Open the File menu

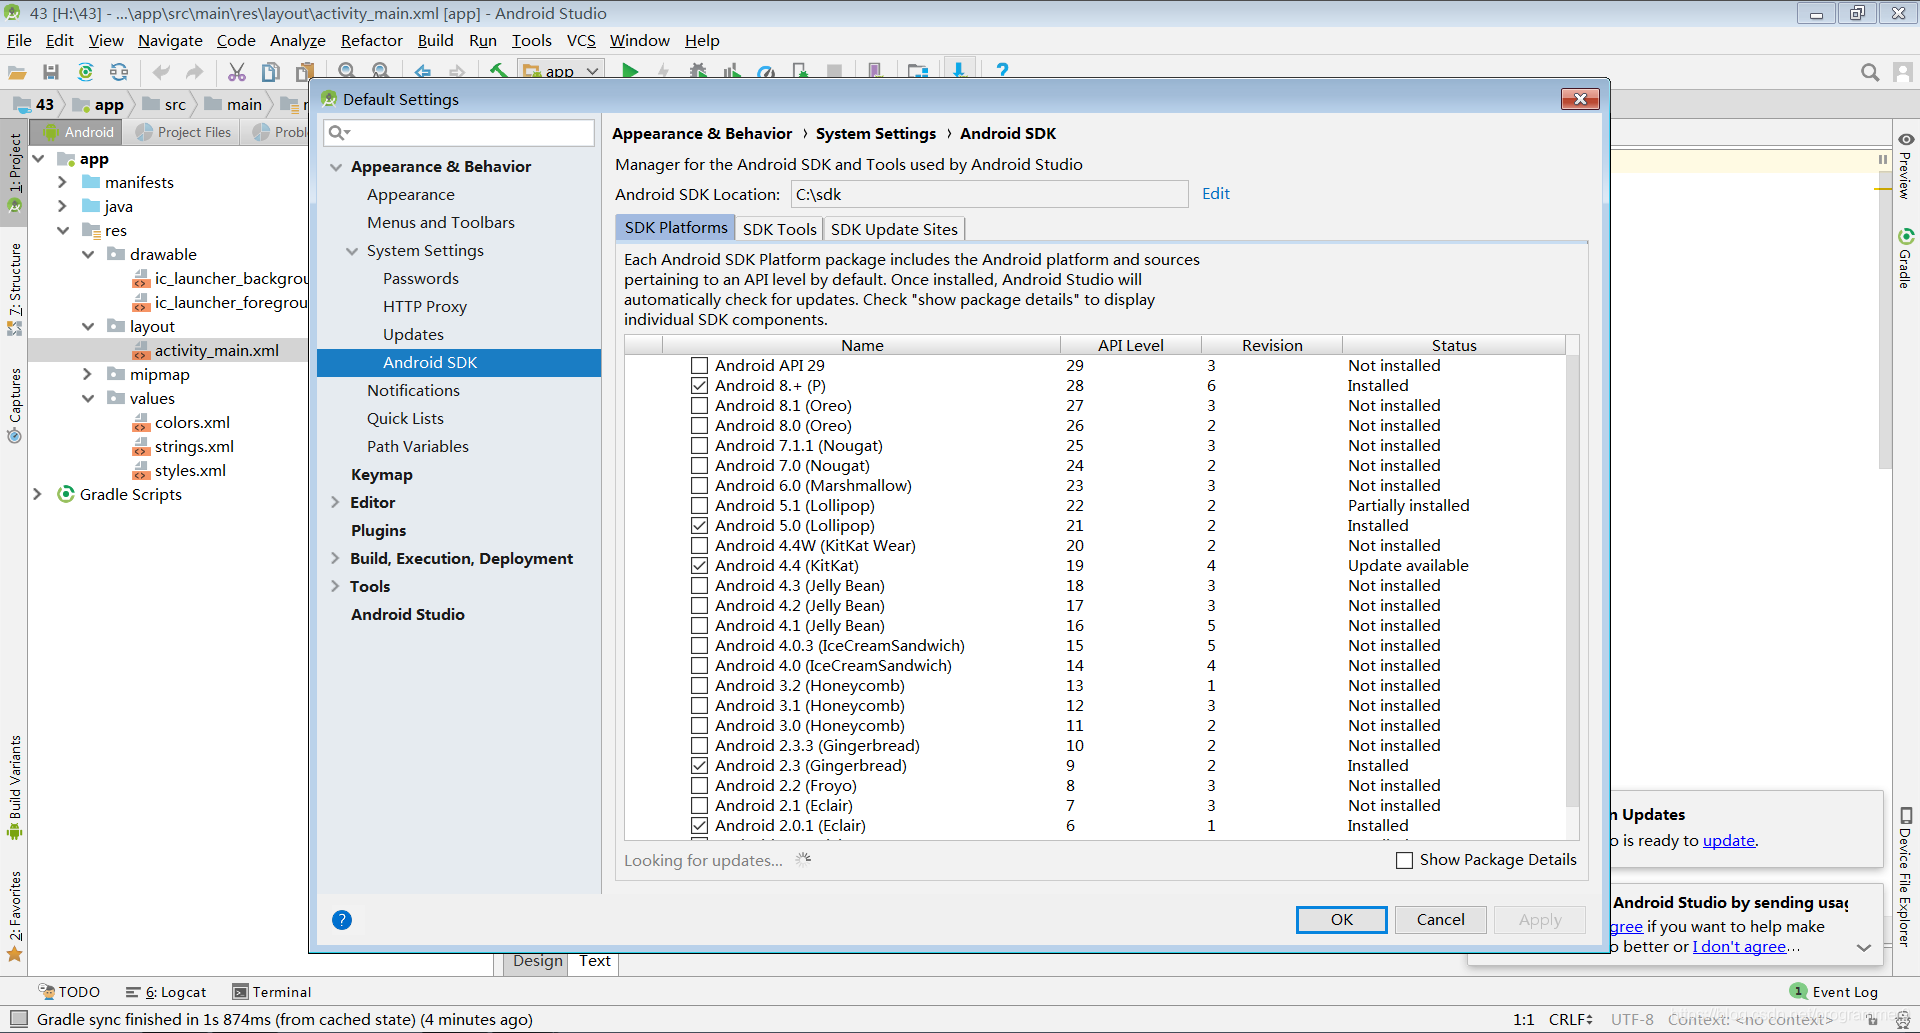pos(19,41)
